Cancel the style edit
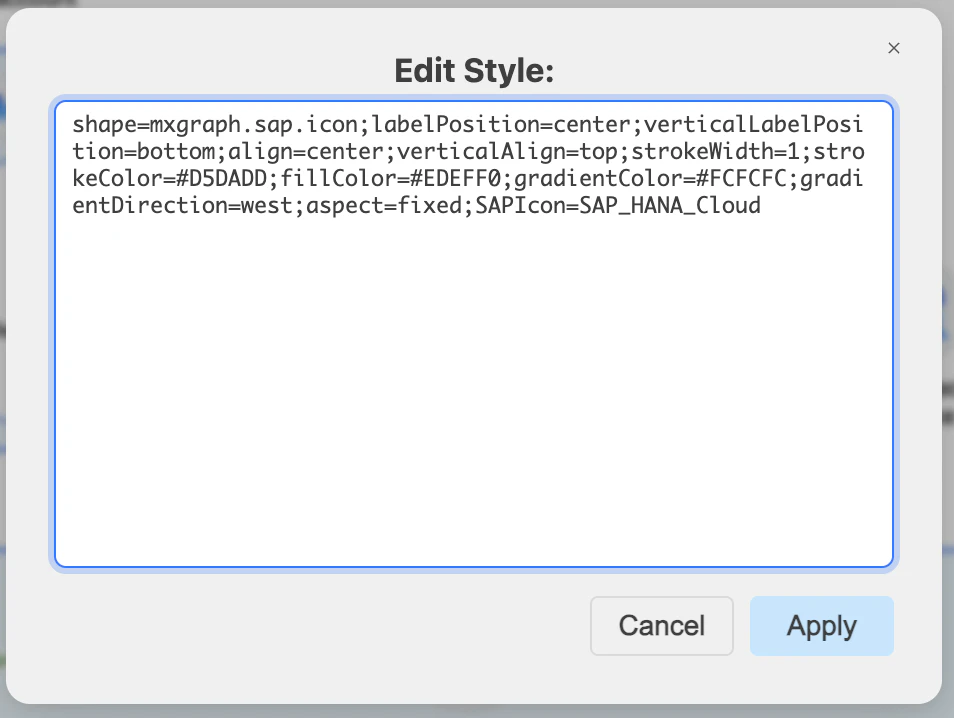This screenshot has height=718, width=954. tap(661, 626)
